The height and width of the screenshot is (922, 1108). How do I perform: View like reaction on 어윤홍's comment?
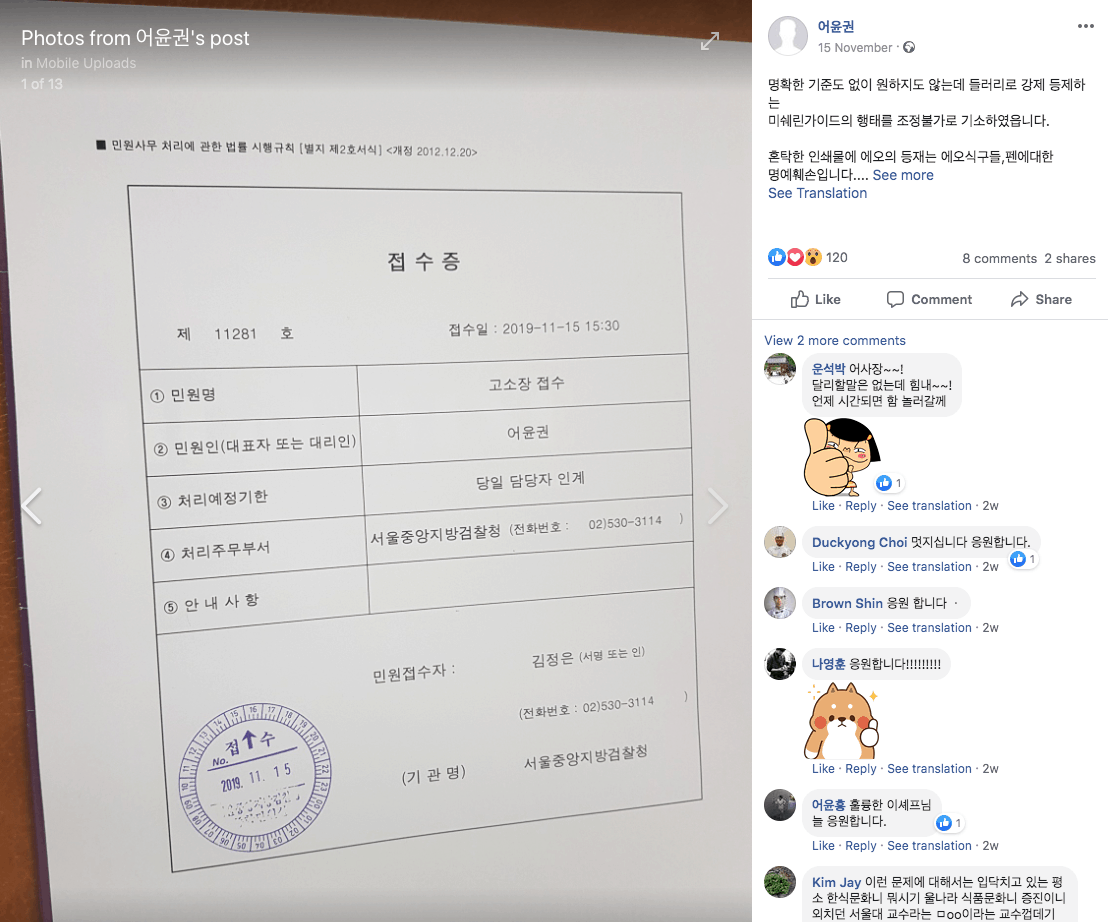949,823
